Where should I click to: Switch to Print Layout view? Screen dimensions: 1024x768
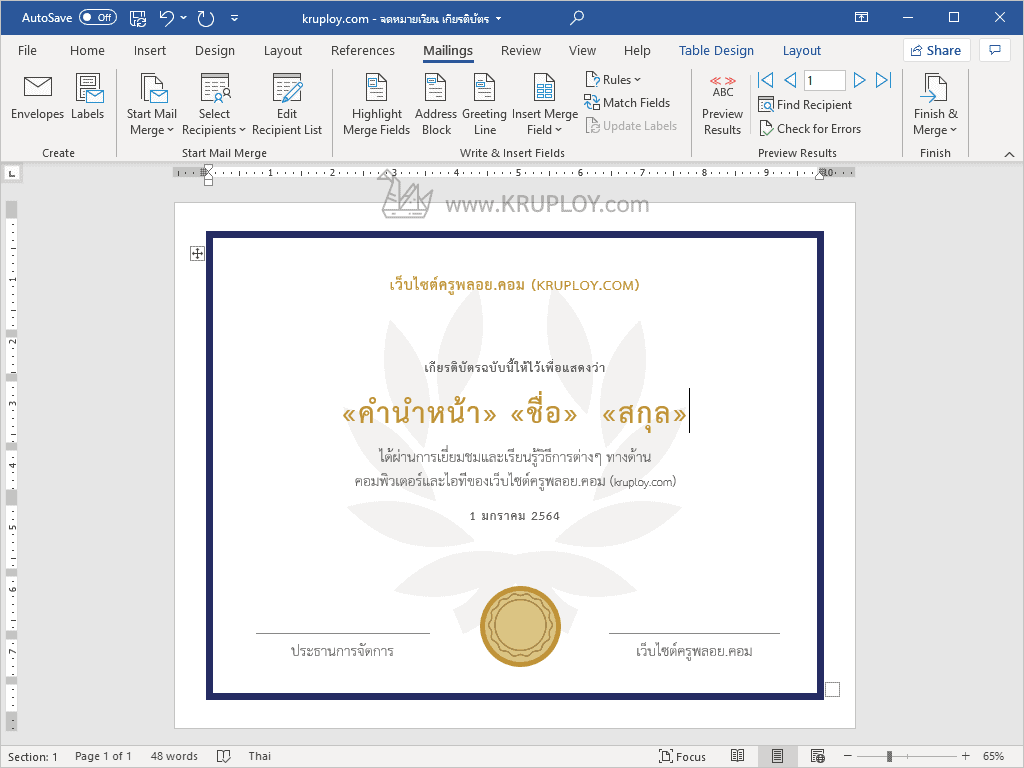pos(777,756)
